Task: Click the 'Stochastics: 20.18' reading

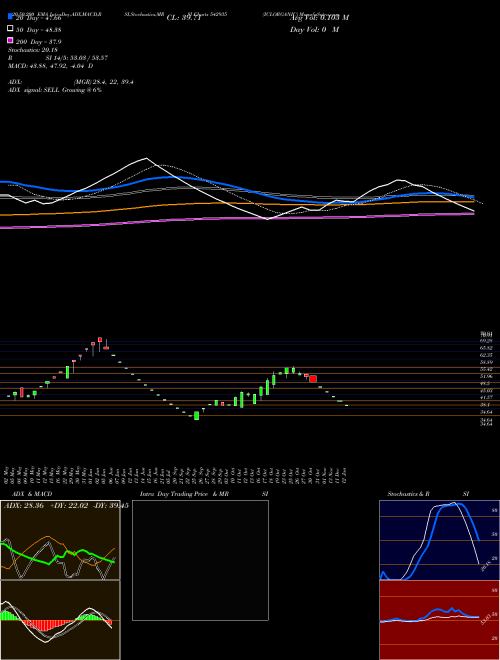Action: click(31, 50)
